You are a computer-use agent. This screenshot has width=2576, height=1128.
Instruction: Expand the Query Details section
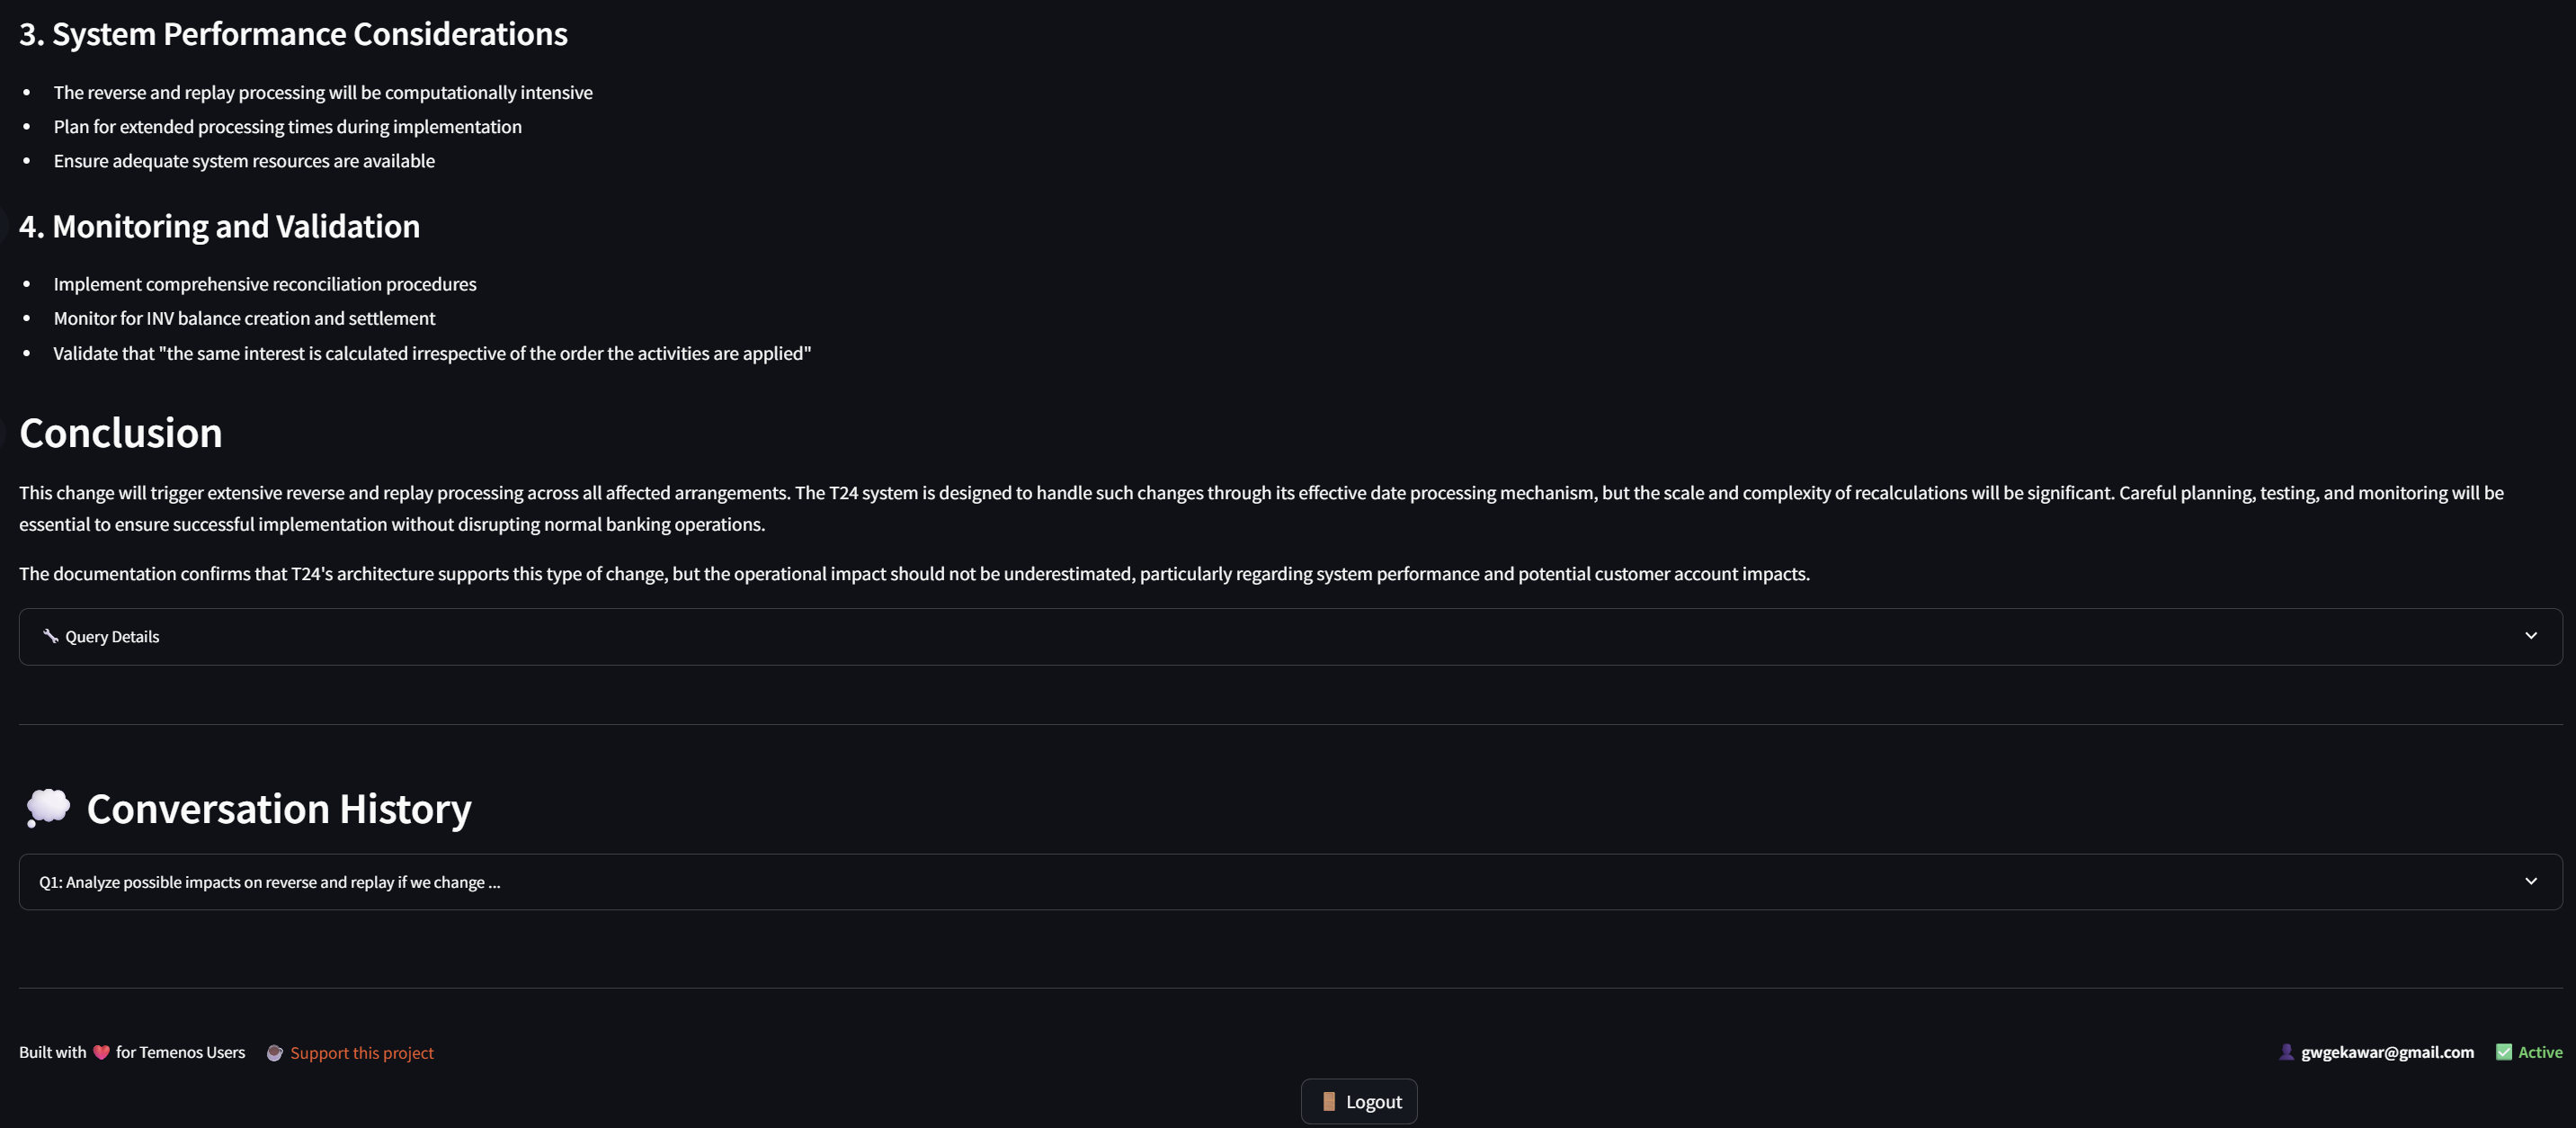[x=1290, y=637]
